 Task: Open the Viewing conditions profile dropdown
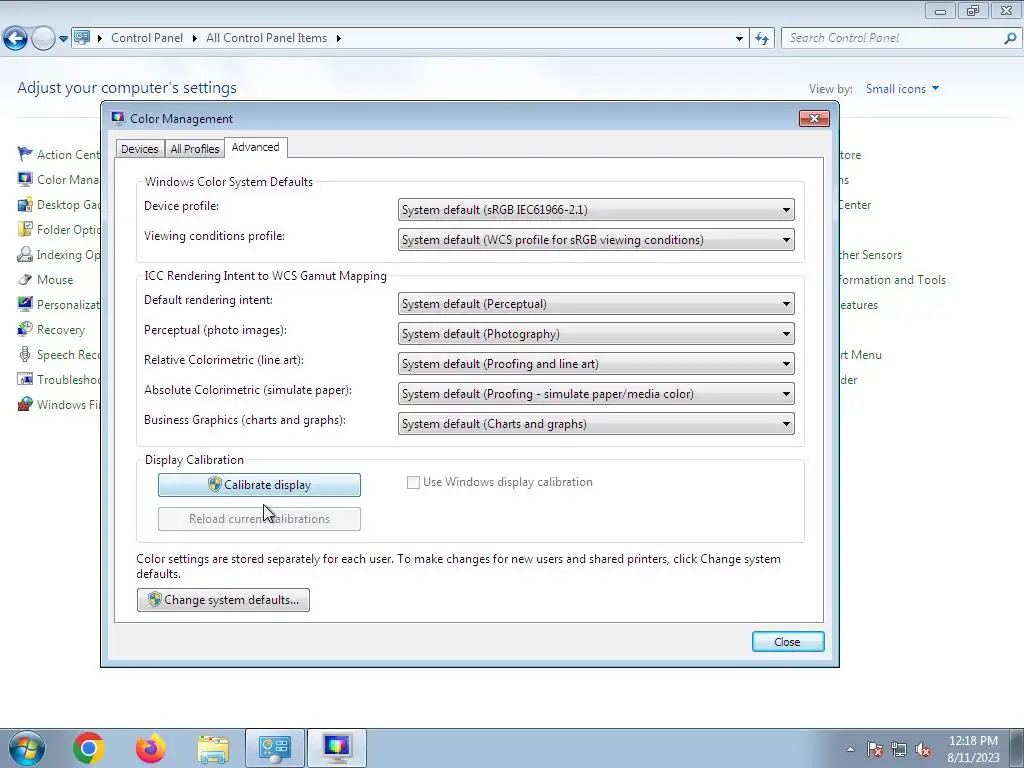pyautogui.click(x=596, y=240)
